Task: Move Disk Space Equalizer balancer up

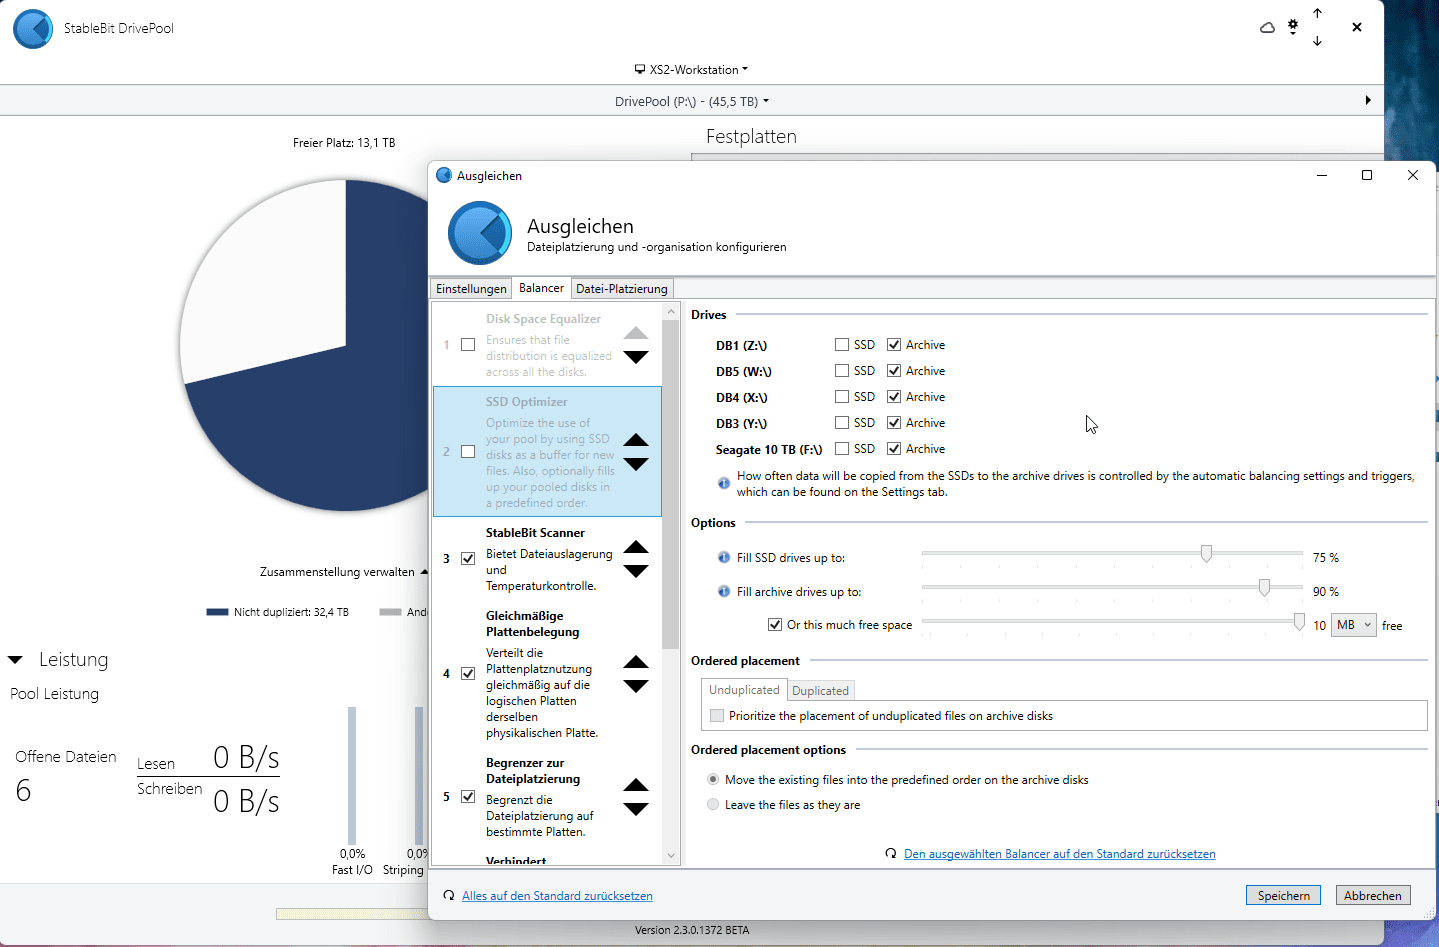Action: pyautogui.click(x=636, y=333)
